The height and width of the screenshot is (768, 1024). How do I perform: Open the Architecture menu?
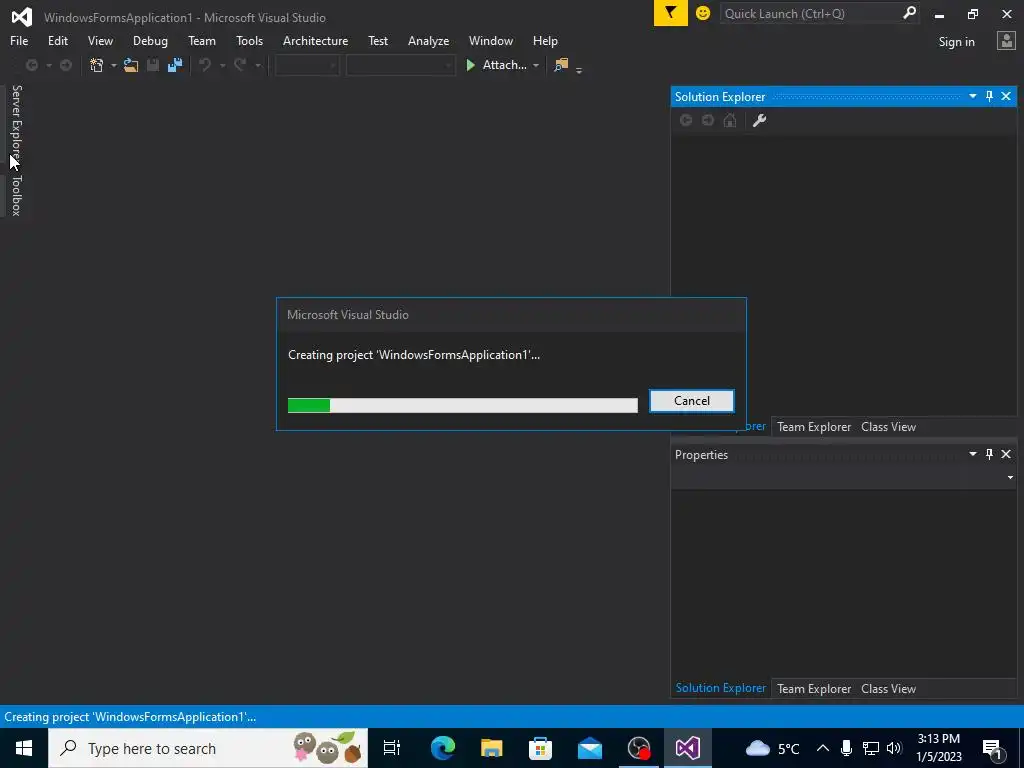coord(315,40)
